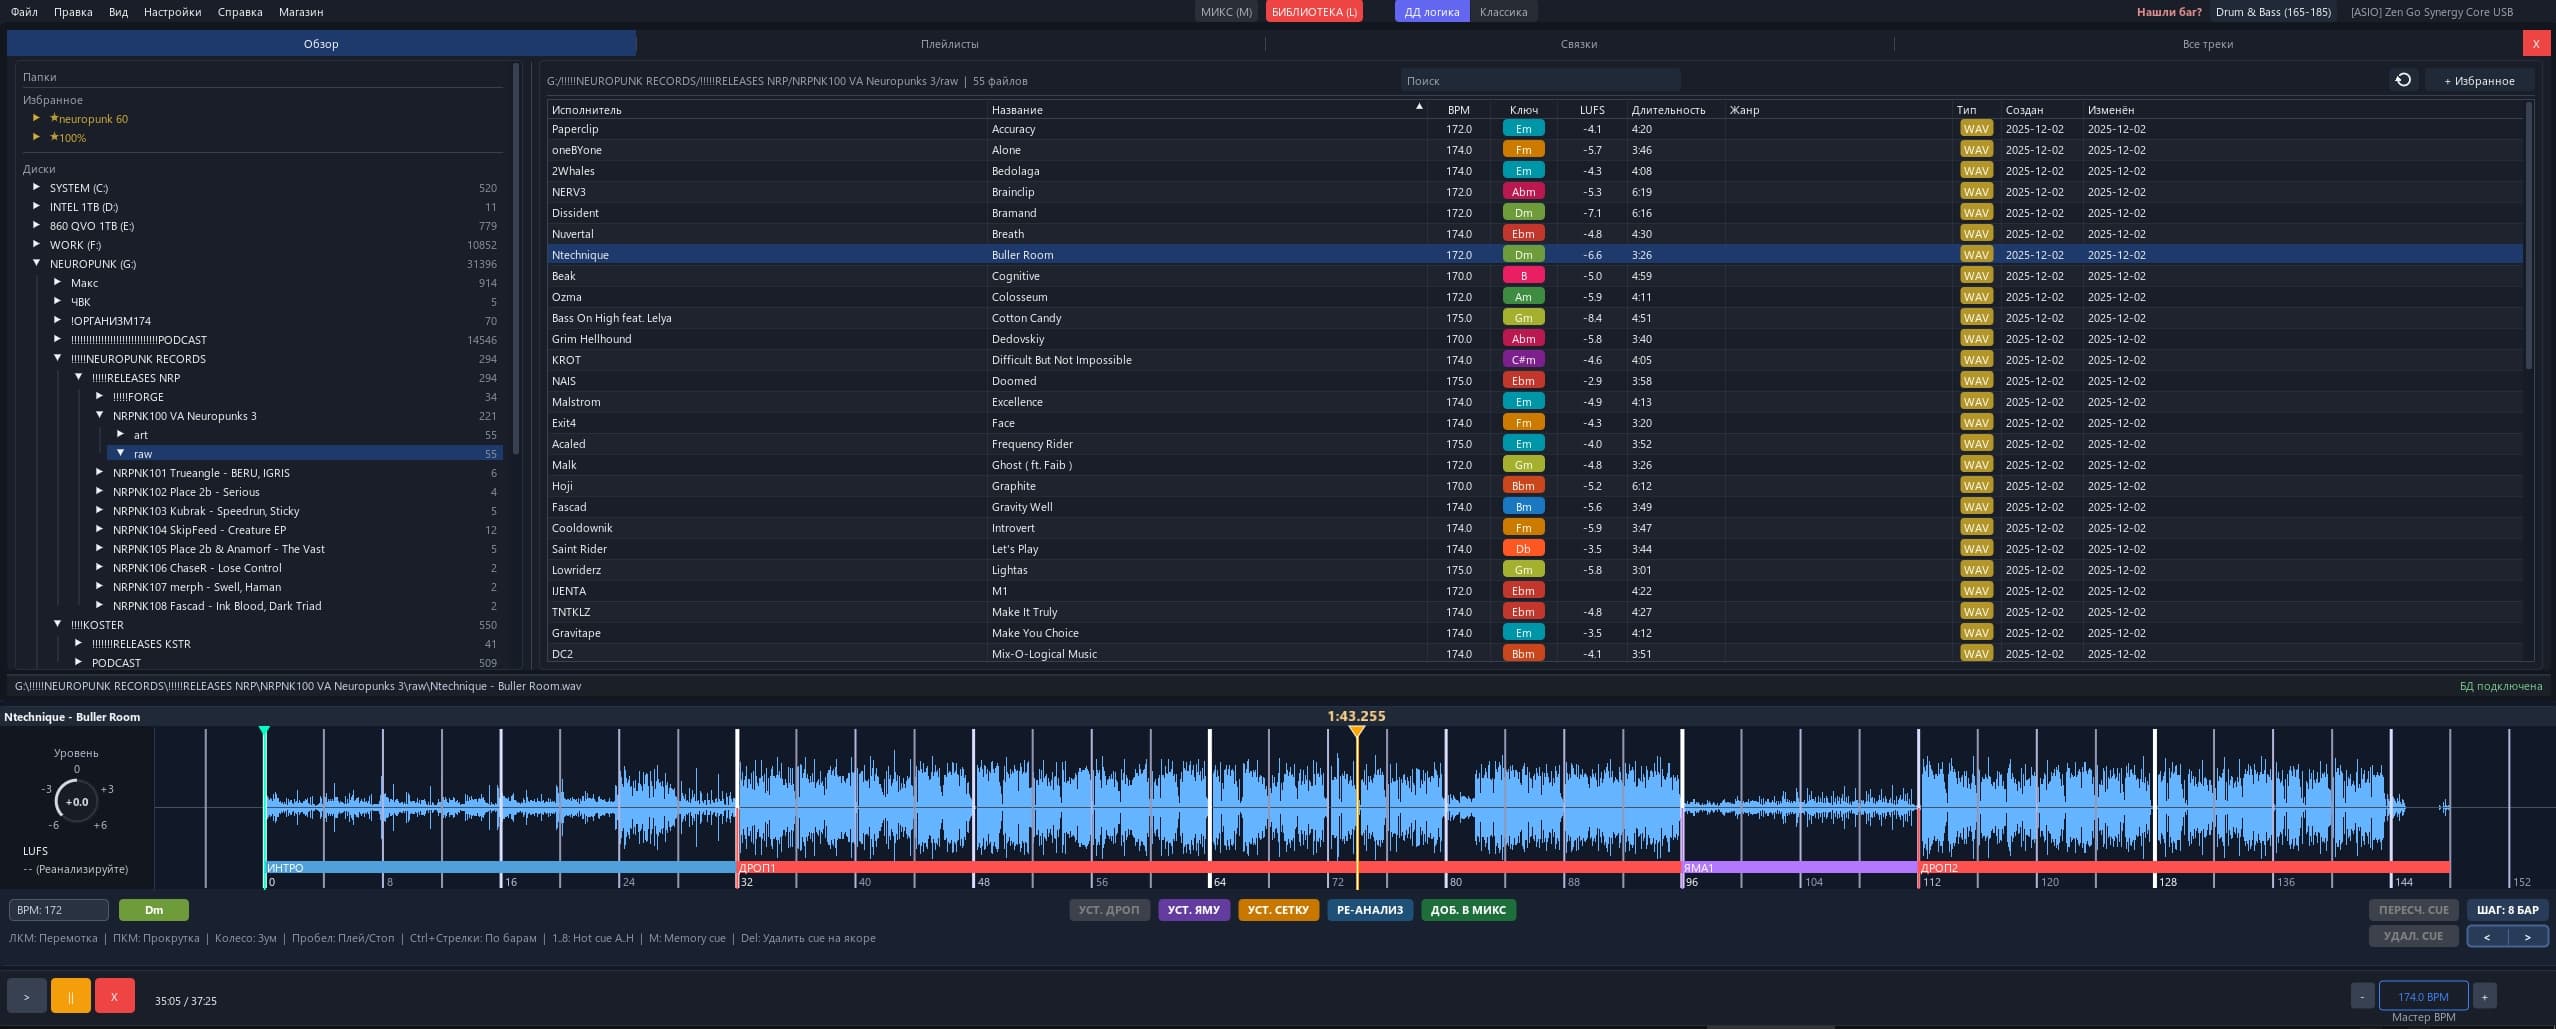Click the play button in transport bar
The image size is (2556, 1029).
point(27,996)
